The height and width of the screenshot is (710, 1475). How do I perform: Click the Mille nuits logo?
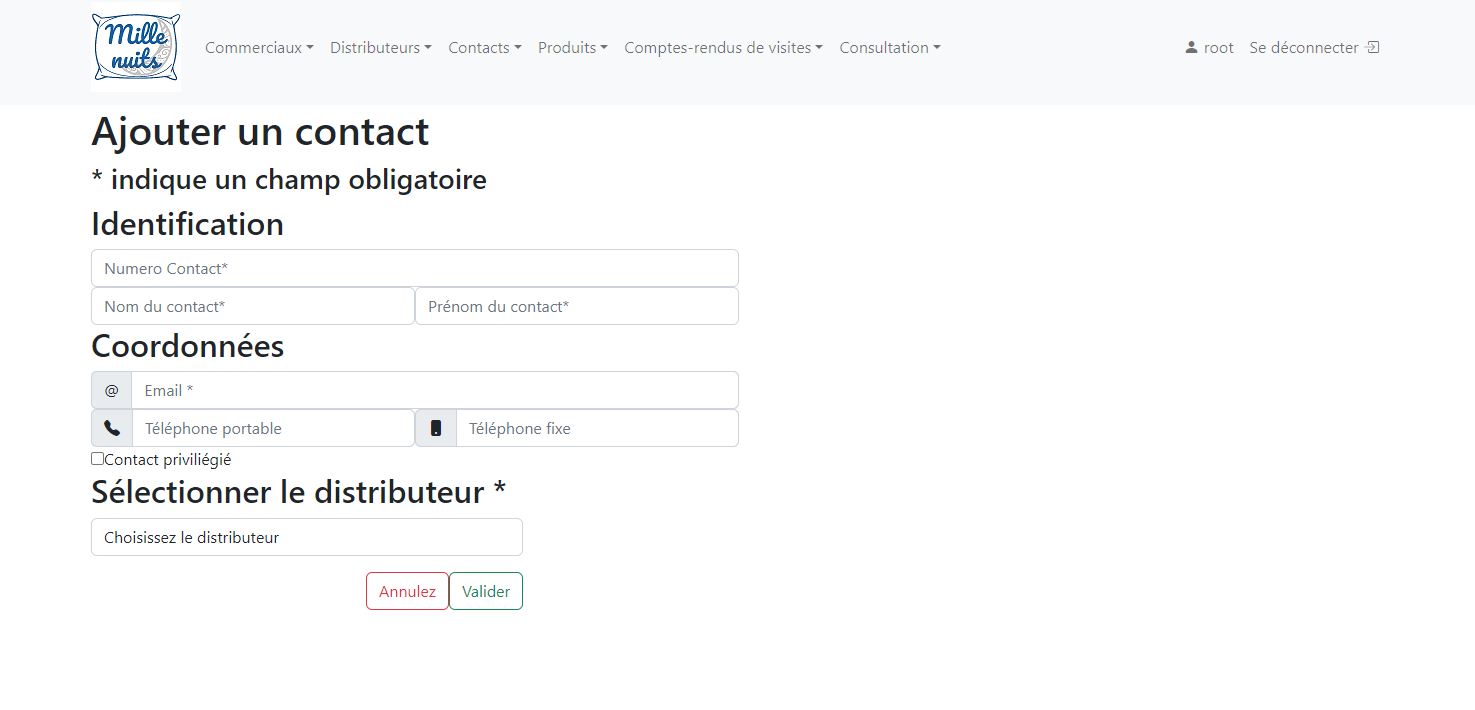tap(136, 47)
